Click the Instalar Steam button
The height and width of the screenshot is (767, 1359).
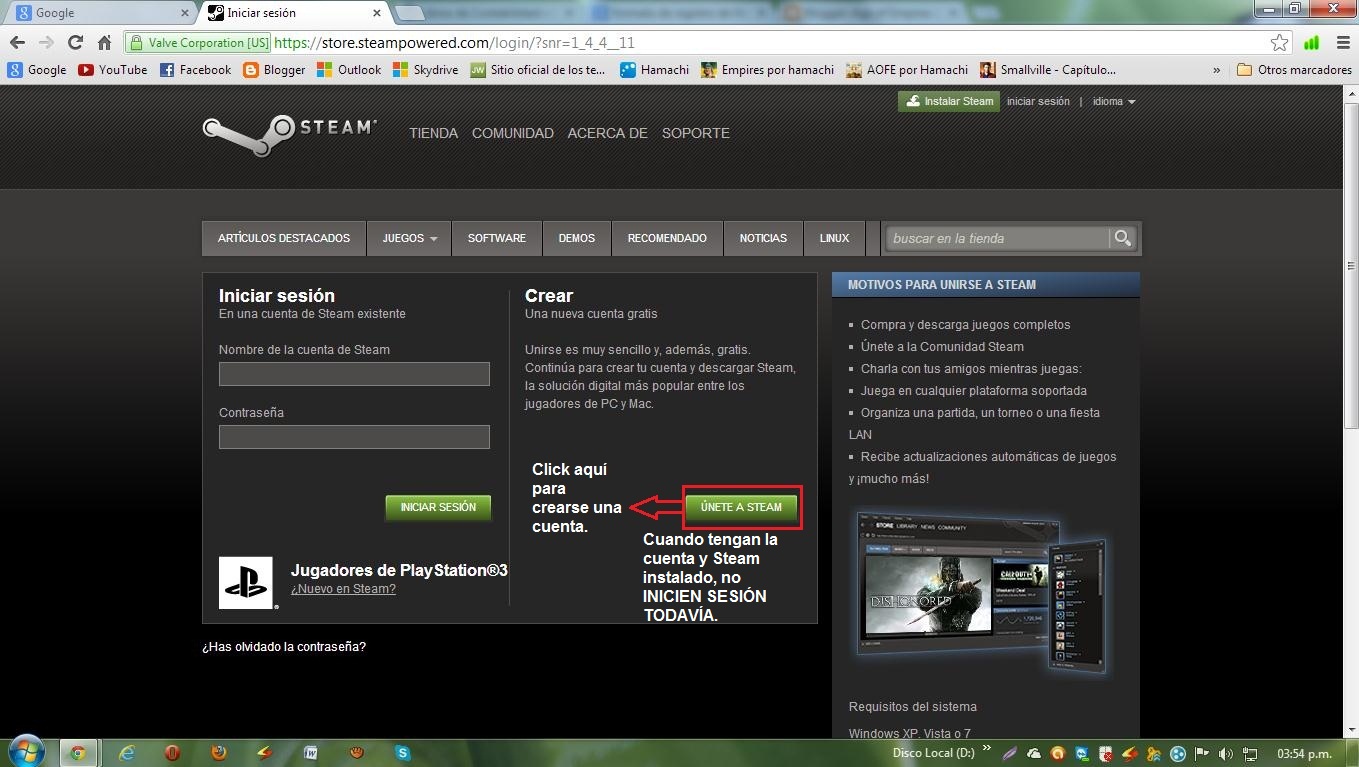pyautogui.click(x=949, y=101)
